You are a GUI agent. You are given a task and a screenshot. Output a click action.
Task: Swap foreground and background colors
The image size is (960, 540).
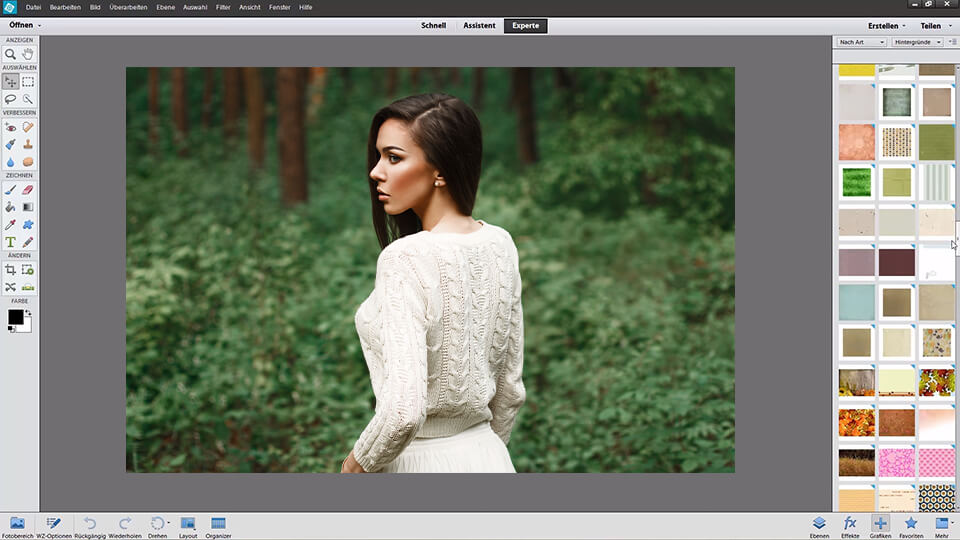tap(28, 313)
